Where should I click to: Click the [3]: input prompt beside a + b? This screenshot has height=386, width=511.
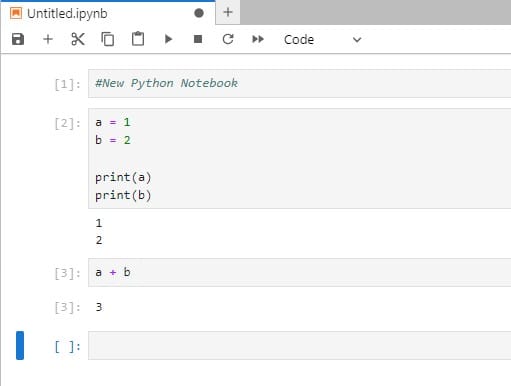68,273
